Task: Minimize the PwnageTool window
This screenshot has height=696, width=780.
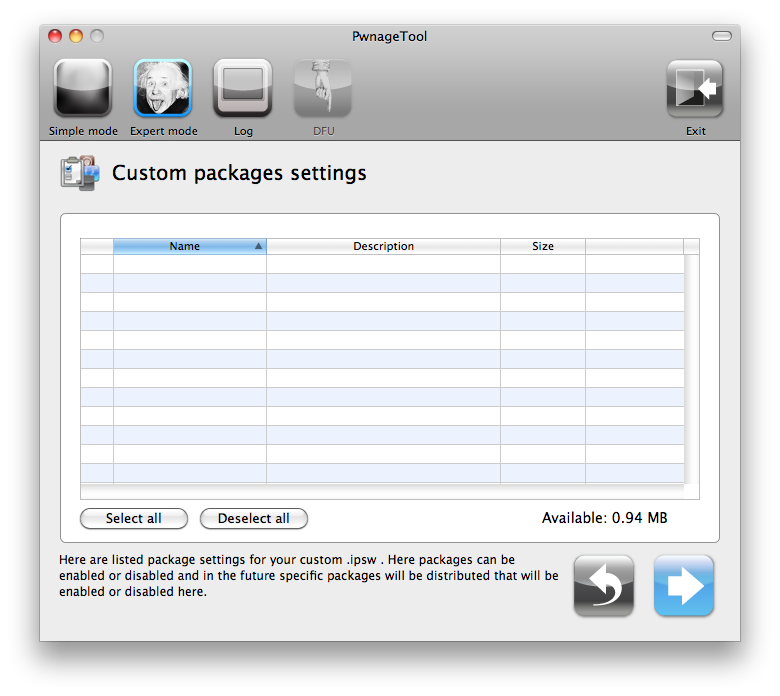Action: (76, 36)
